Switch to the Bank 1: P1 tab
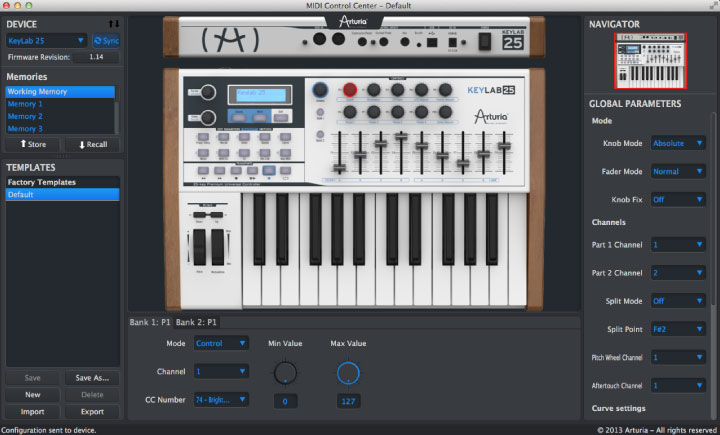 point(150,322)
